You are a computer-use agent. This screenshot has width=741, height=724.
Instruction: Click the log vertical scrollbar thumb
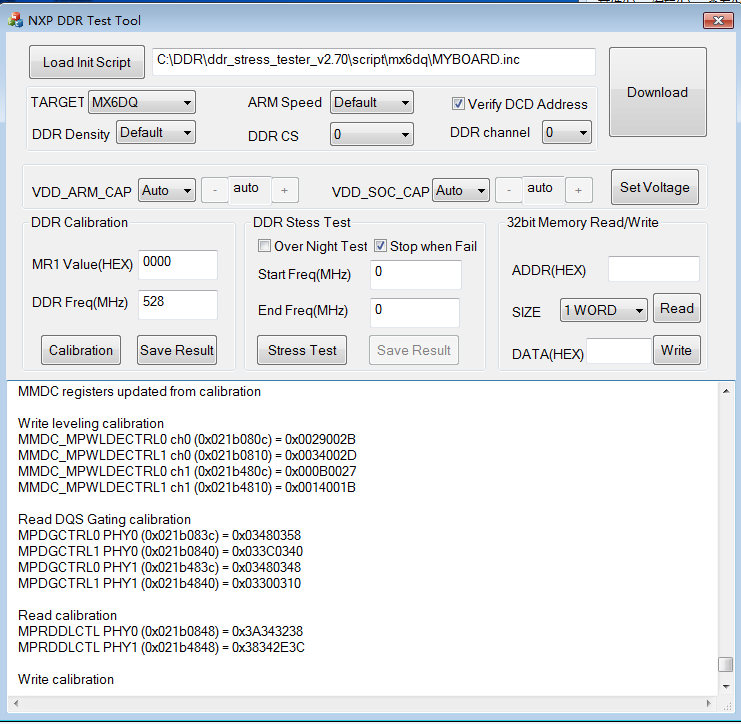pyautogui.click(x=726, y=664)
